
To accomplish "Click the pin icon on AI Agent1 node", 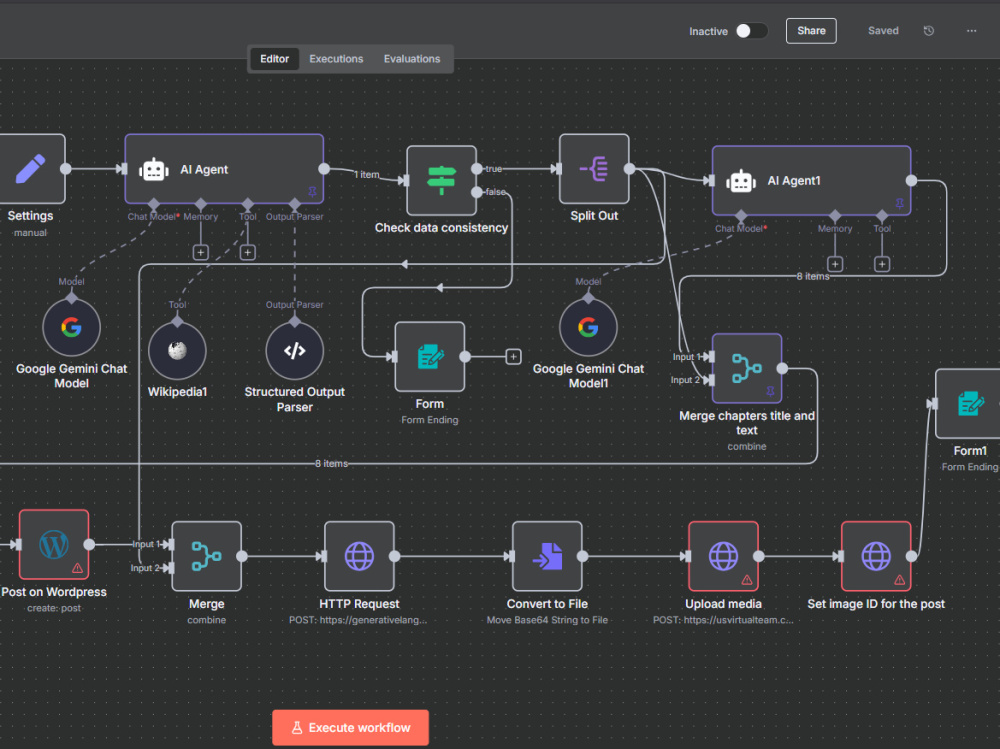I will tap(899, 204).
